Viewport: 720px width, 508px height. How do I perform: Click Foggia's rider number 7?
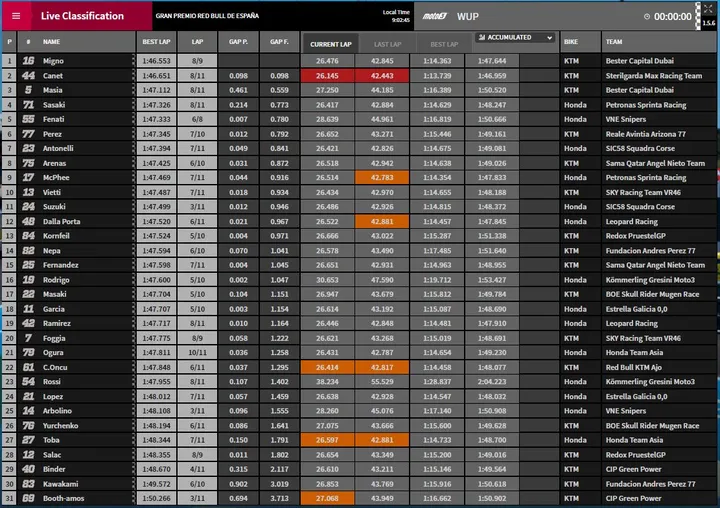pyautogui.click(x=28, y=338)
